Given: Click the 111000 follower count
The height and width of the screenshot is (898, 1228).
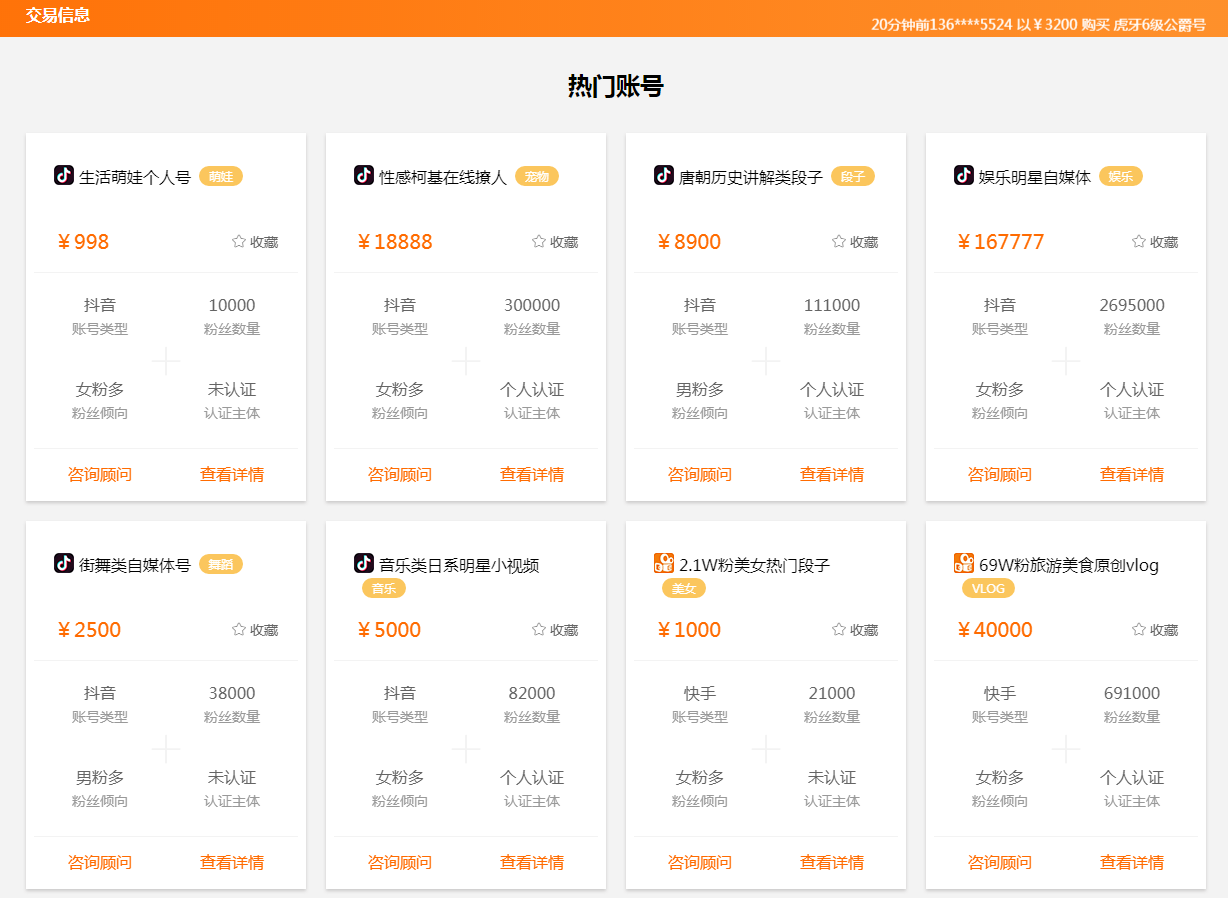Looking at the screenshot, I should point(832,305).
